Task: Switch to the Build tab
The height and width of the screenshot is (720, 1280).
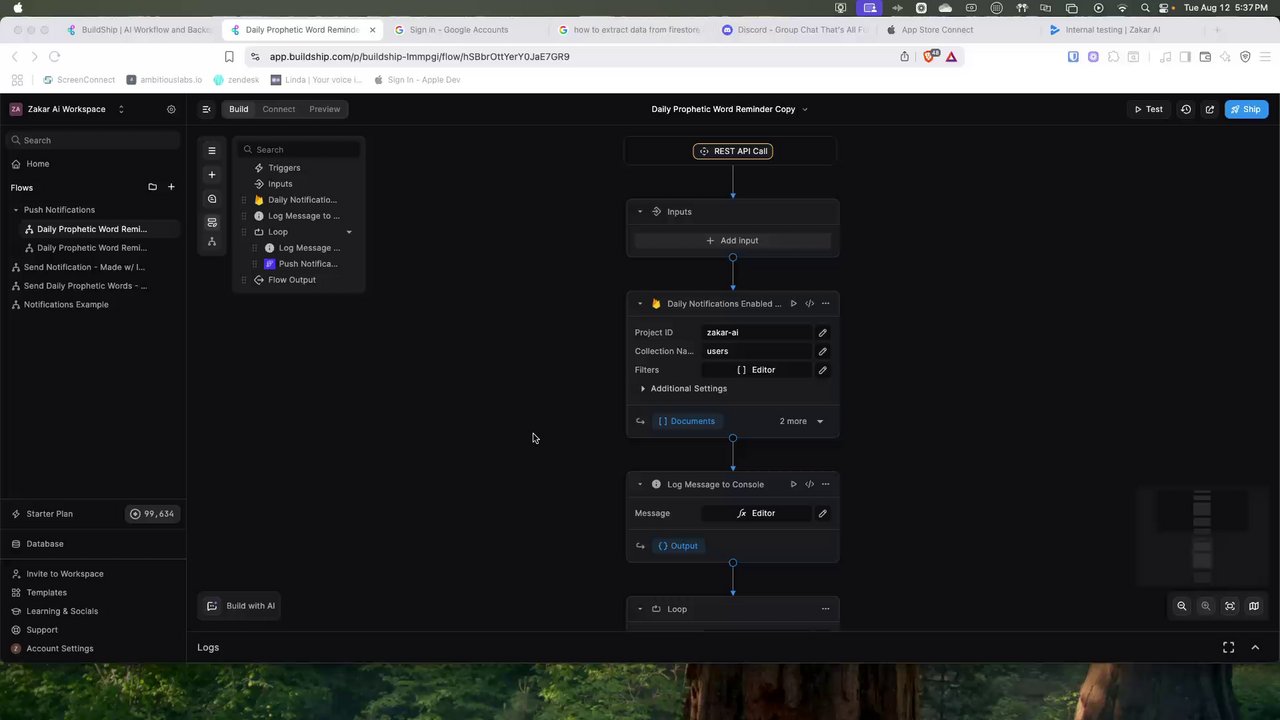Action: 238,109
